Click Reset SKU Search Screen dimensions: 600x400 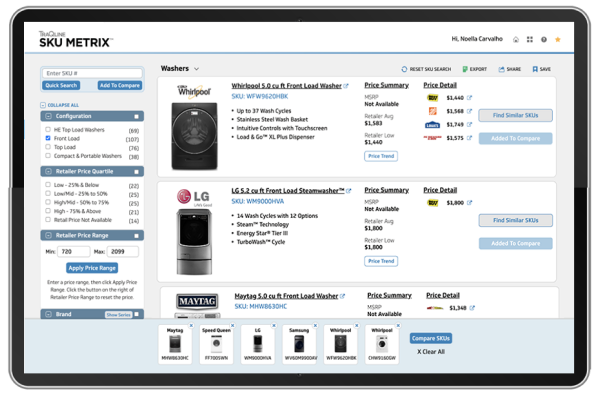point(426,69)
